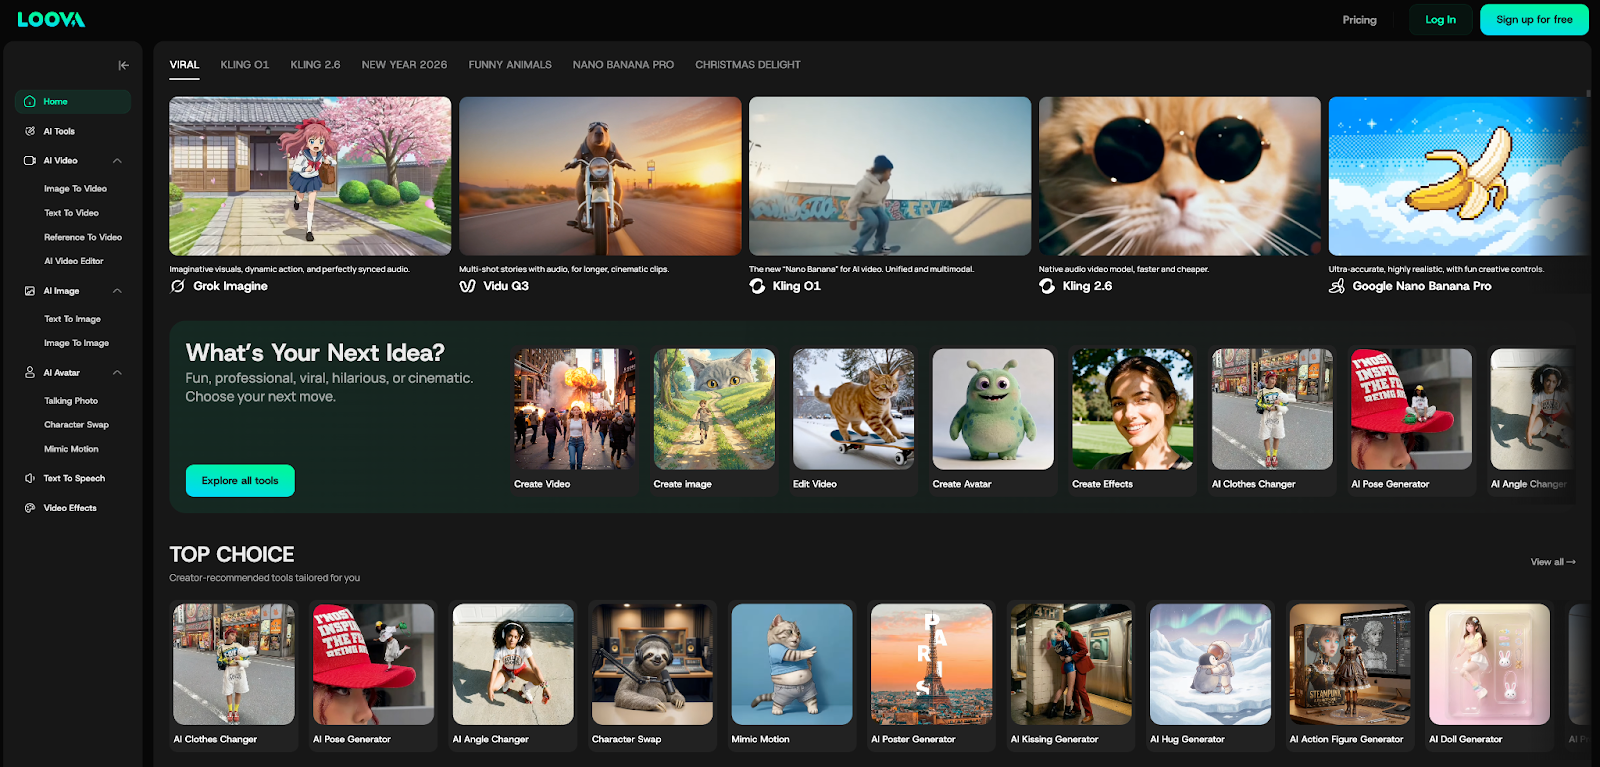Viewport: 1600px width, 767px height.
Task: Collapse the AI Avatar section chevron
Action: tap(117, 373)
